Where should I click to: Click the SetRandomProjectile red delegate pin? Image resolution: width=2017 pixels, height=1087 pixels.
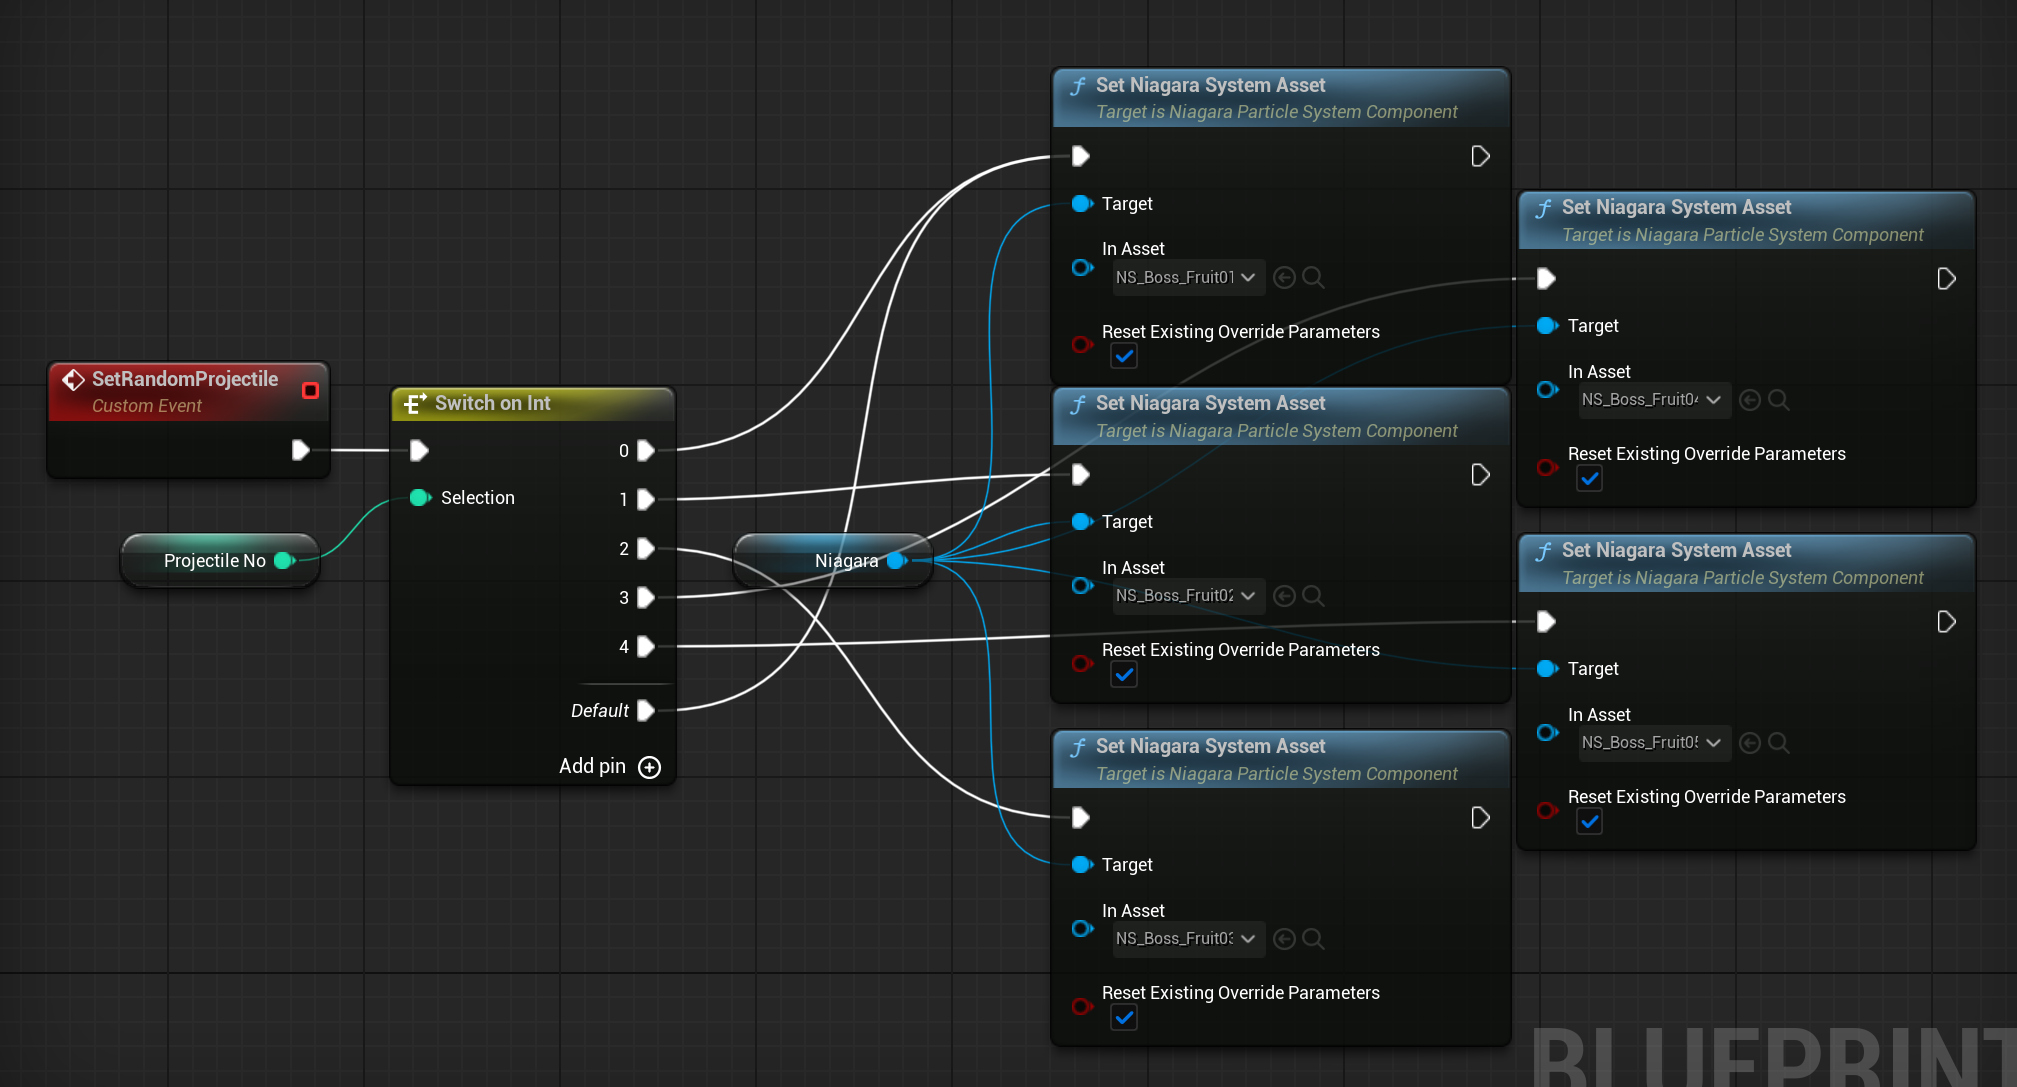310,390
